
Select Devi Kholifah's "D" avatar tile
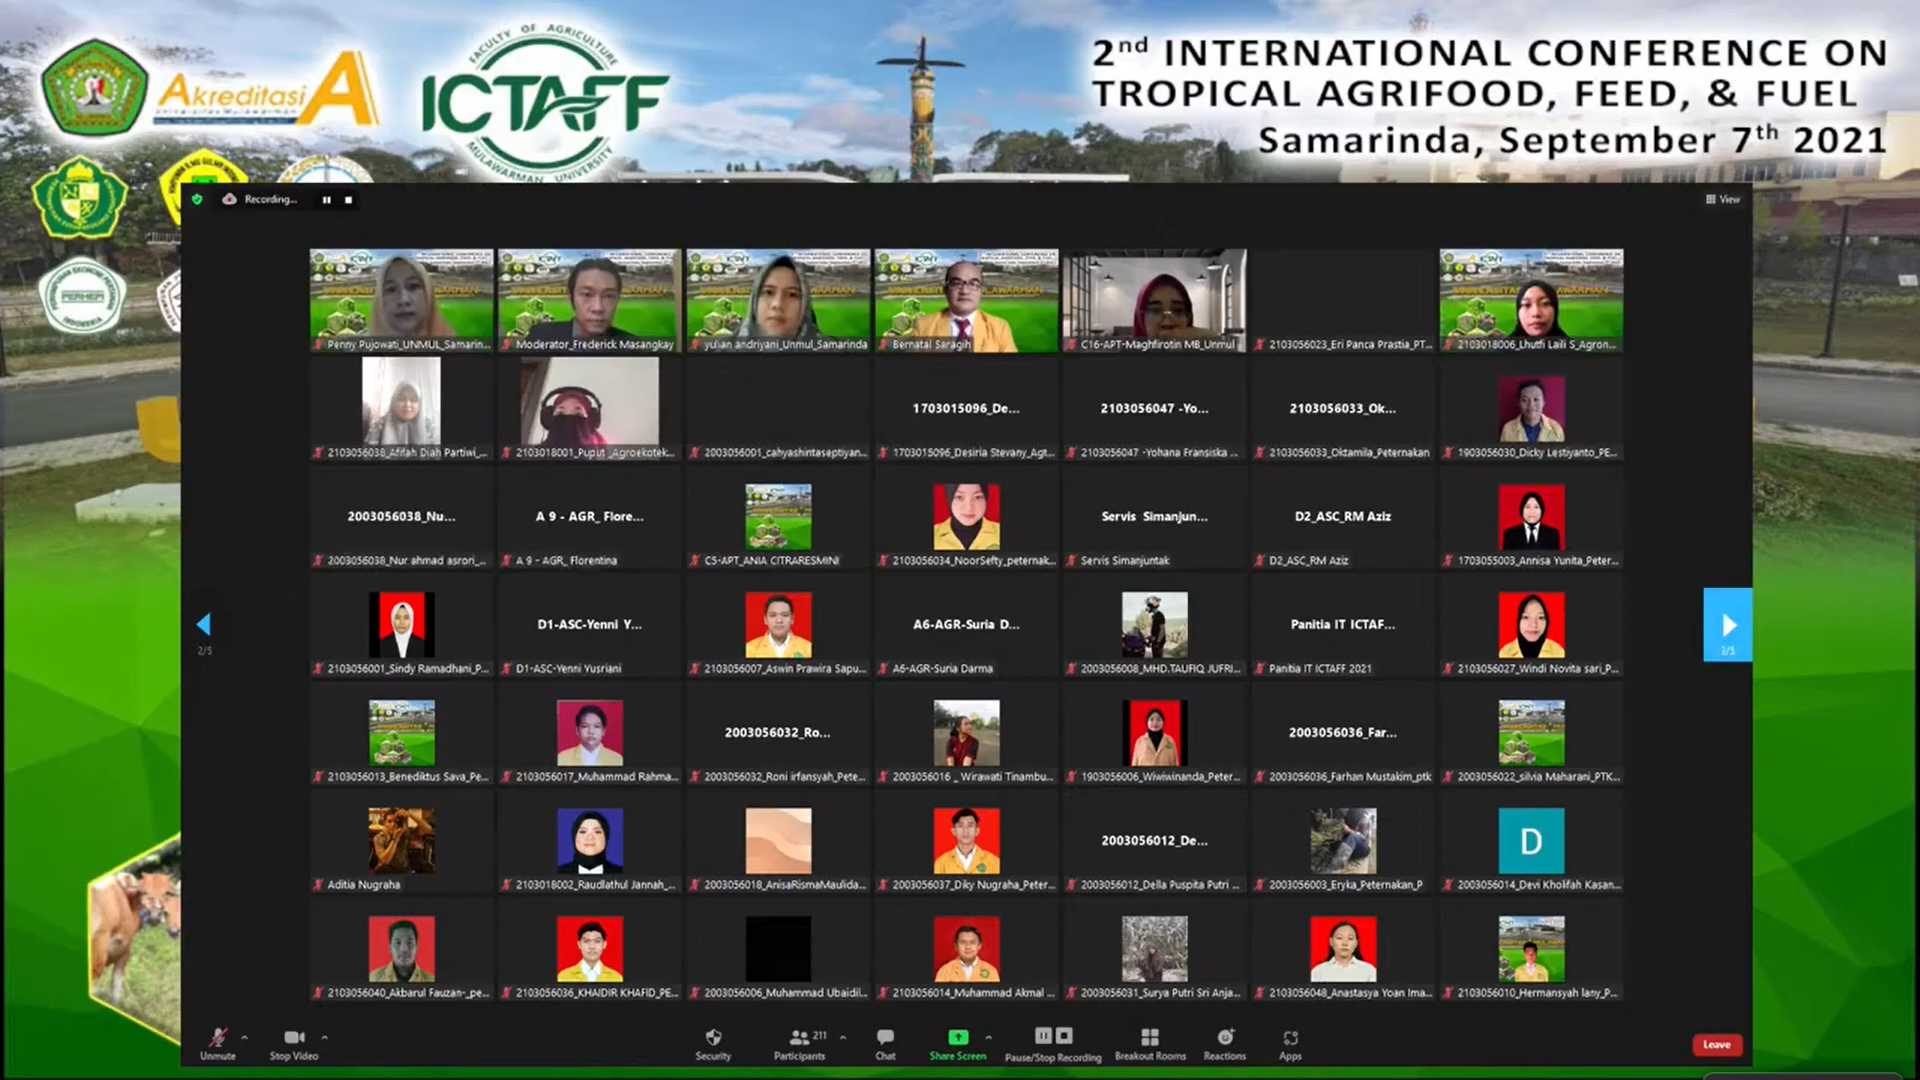[x=1531, y=840]
